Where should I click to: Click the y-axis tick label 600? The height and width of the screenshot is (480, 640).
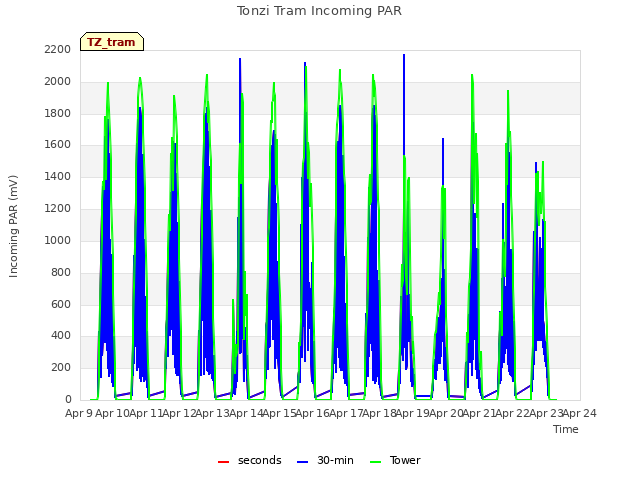click(x=61, y=304)
